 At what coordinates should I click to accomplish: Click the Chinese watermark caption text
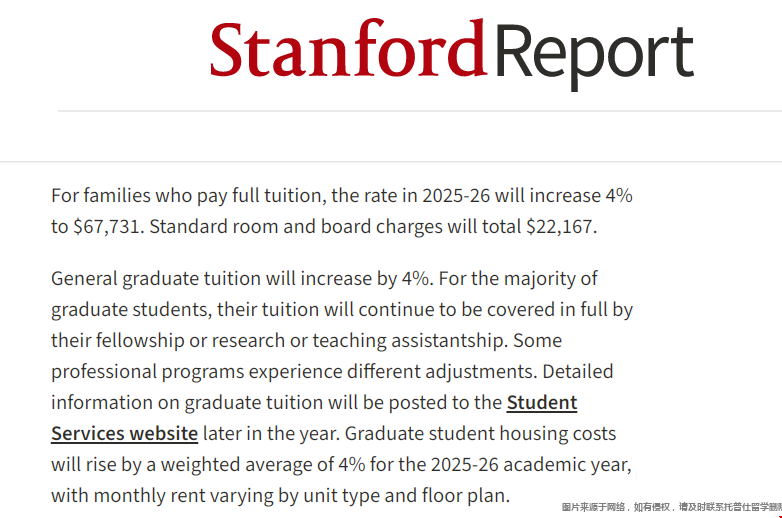[x=671, y=507]
